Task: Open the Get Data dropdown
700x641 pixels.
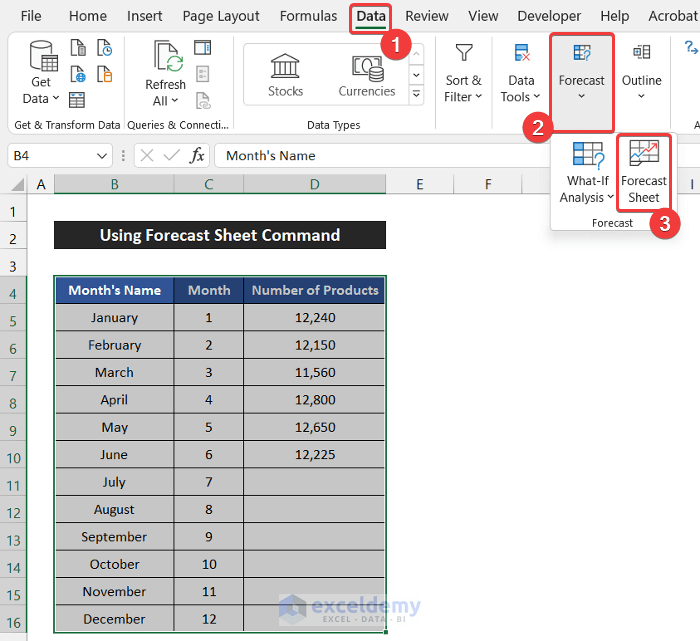Action: tap(41, 73)
